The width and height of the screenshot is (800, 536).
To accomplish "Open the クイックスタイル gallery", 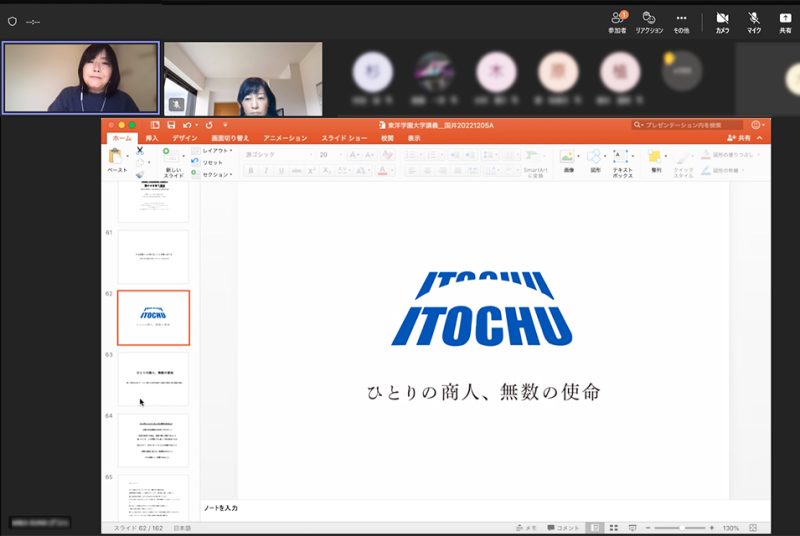I will pyautogui.click(x=683, y=164).
